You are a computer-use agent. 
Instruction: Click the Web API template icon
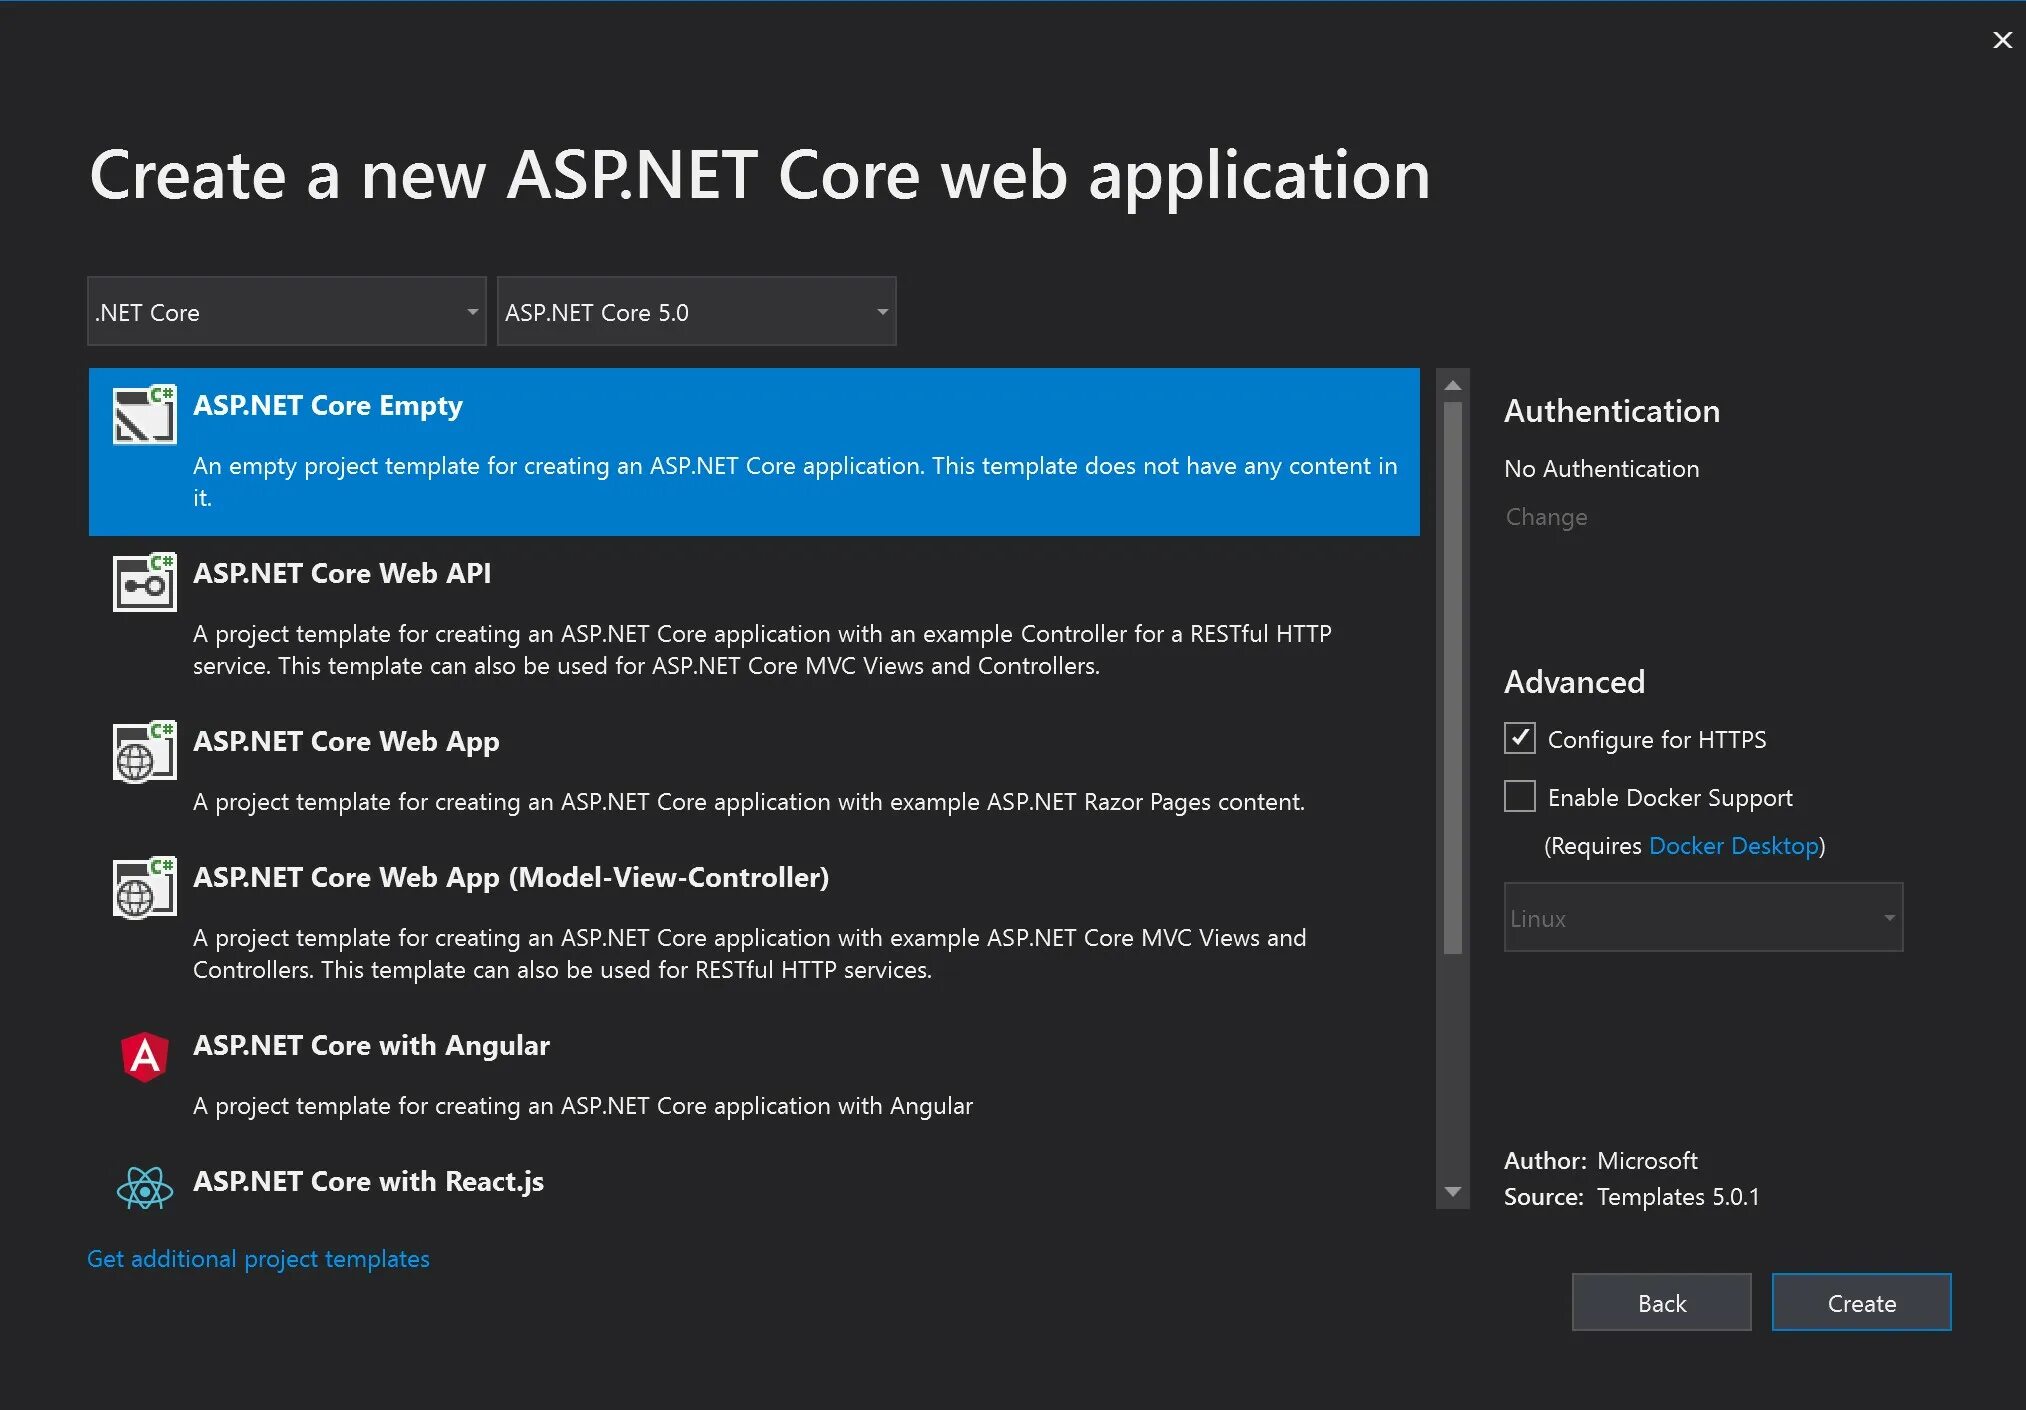pos(144,583)
